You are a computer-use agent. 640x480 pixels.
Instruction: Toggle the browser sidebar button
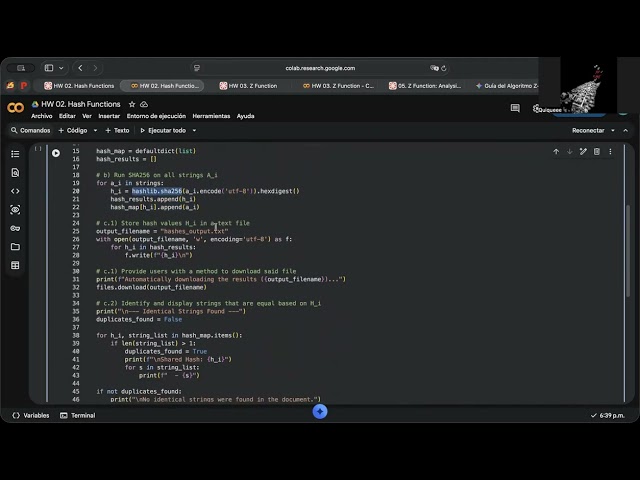[x=49, y=68]
